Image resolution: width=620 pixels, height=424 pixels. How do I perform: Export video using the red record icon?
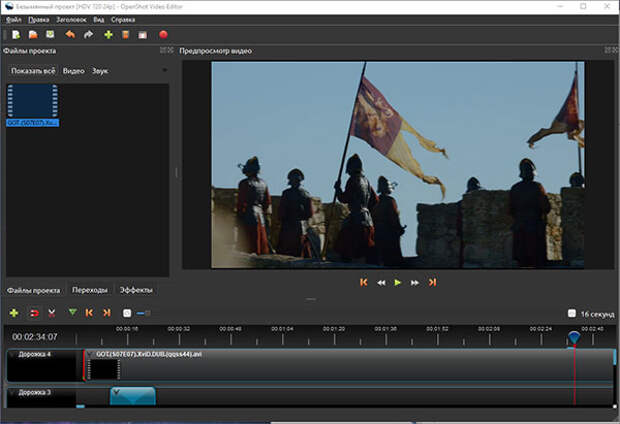[x=163, y=35]
